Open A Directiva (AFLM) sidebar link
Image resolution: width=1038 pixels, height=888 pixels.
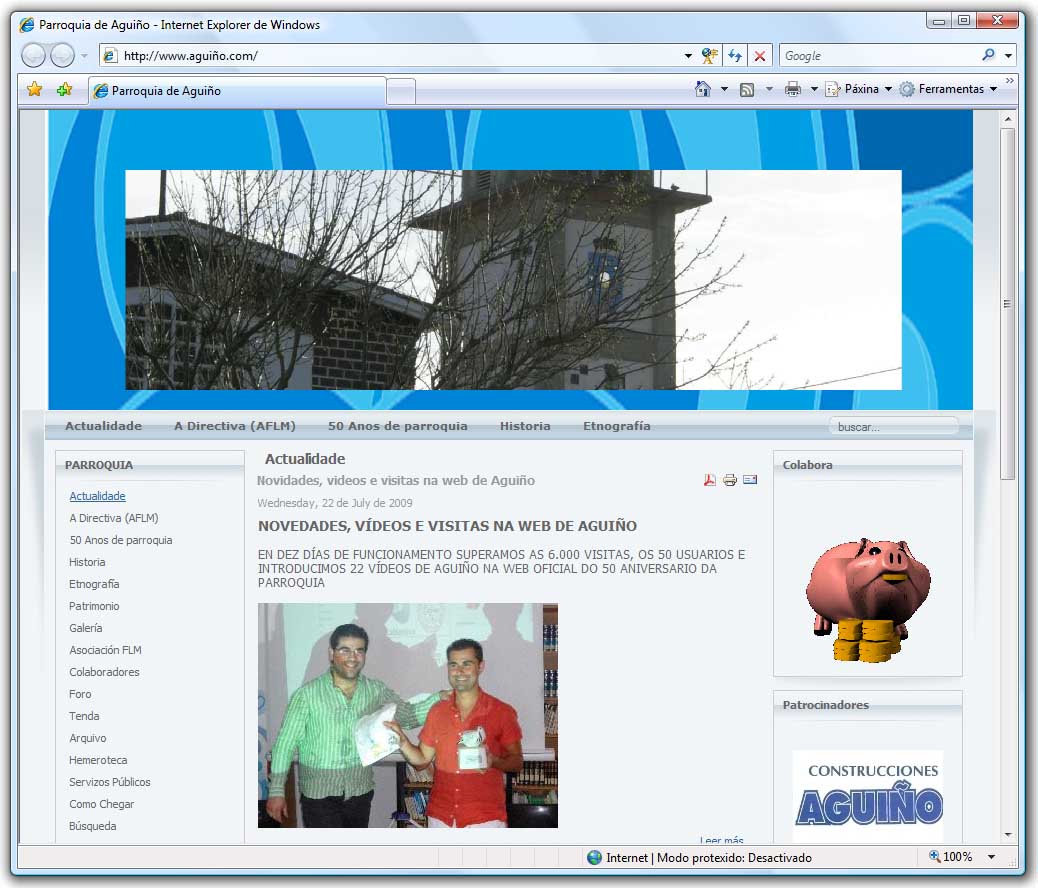114,518
